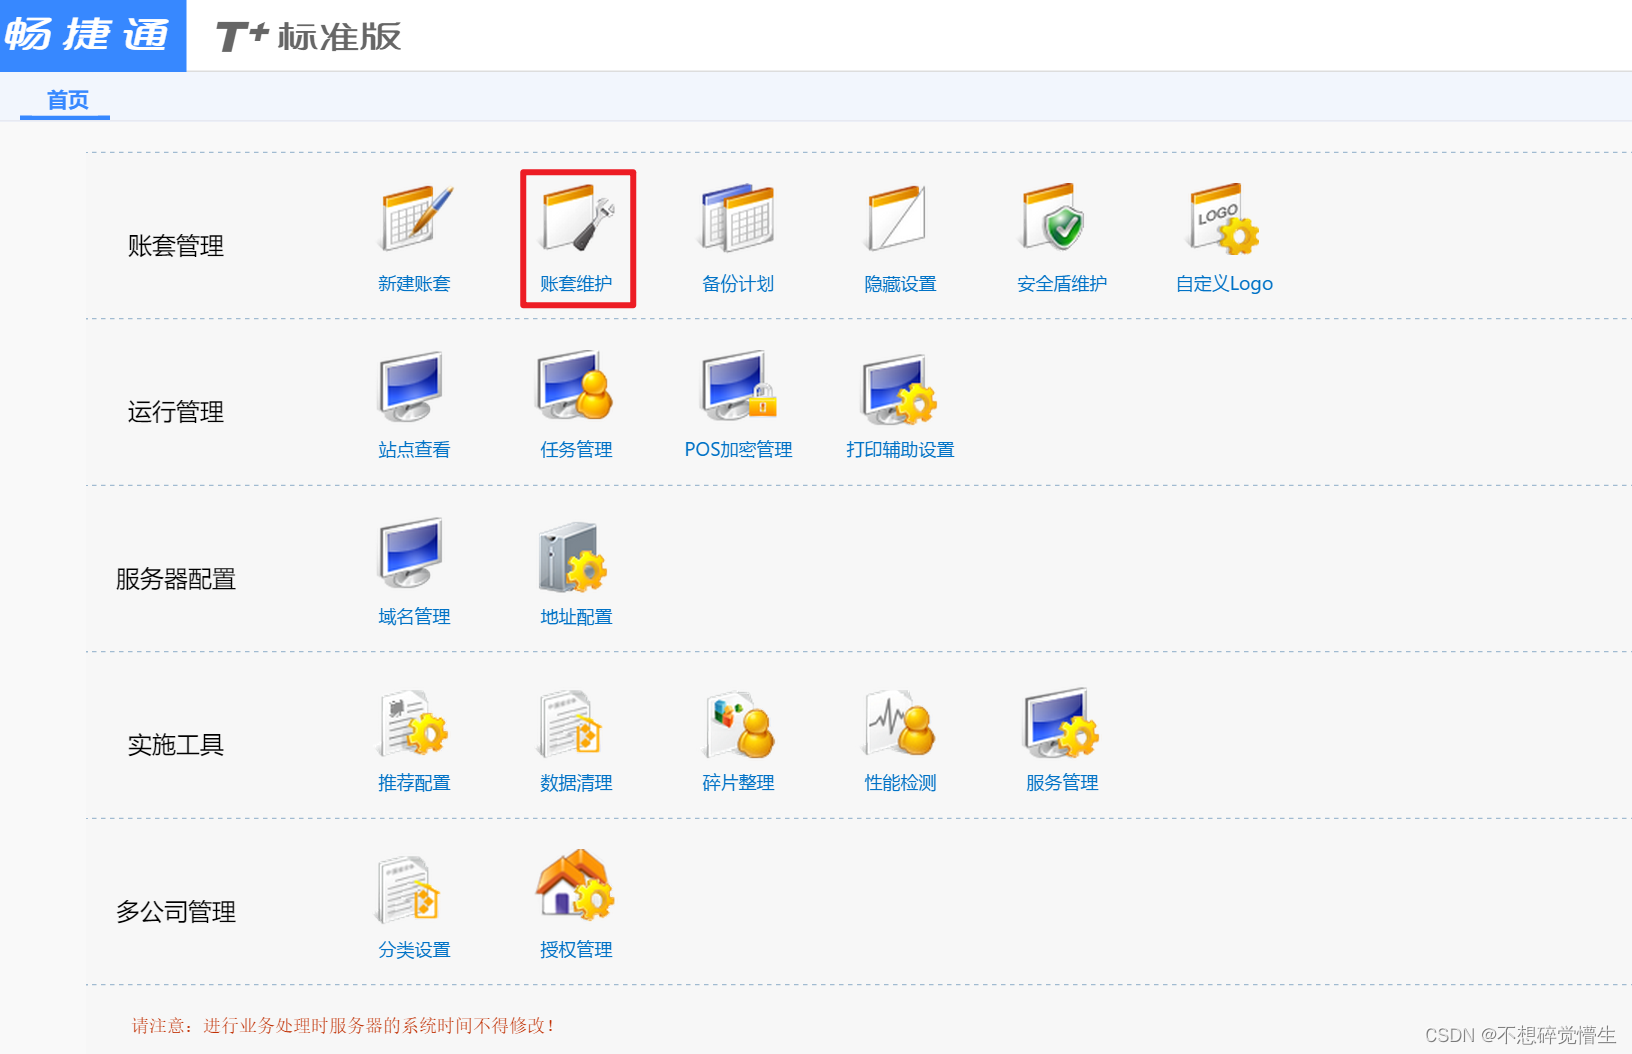
Task: Click the 运行管理 section label
Action: pyautogui.click(x=176, y=412)
